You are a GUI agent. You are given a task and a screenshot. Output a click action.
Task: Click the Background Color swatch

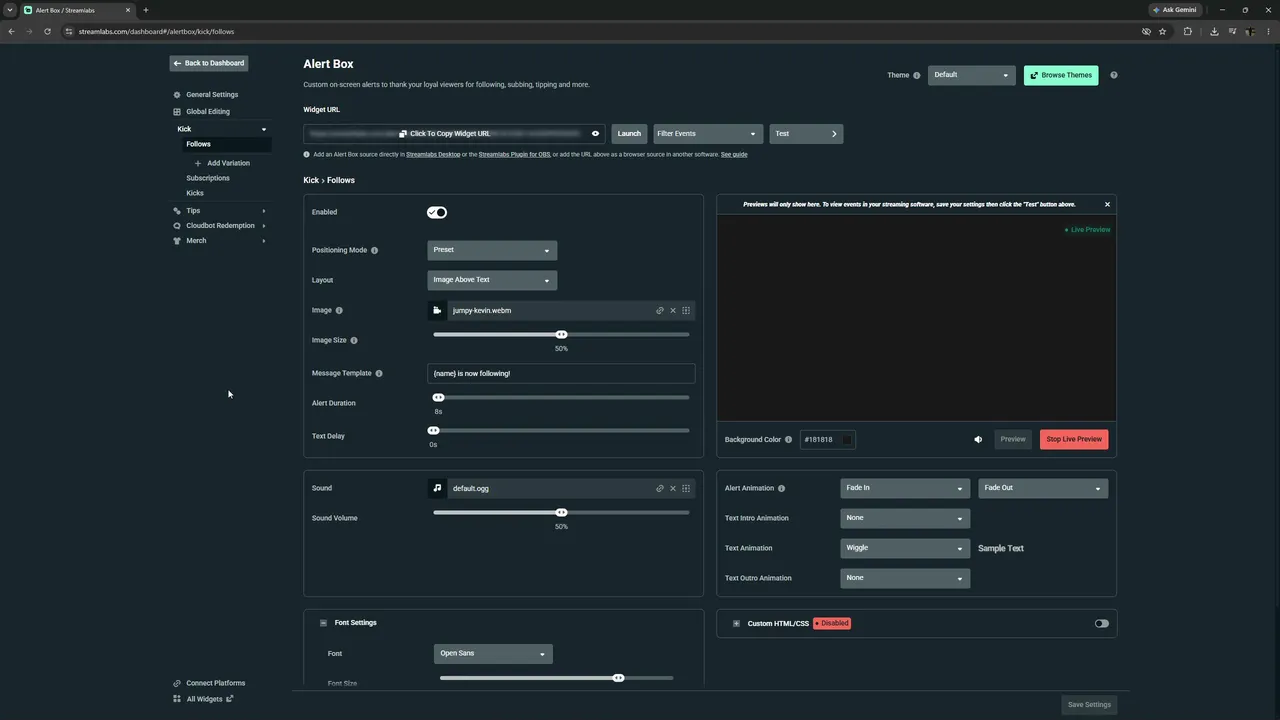[x=846, y=440]
